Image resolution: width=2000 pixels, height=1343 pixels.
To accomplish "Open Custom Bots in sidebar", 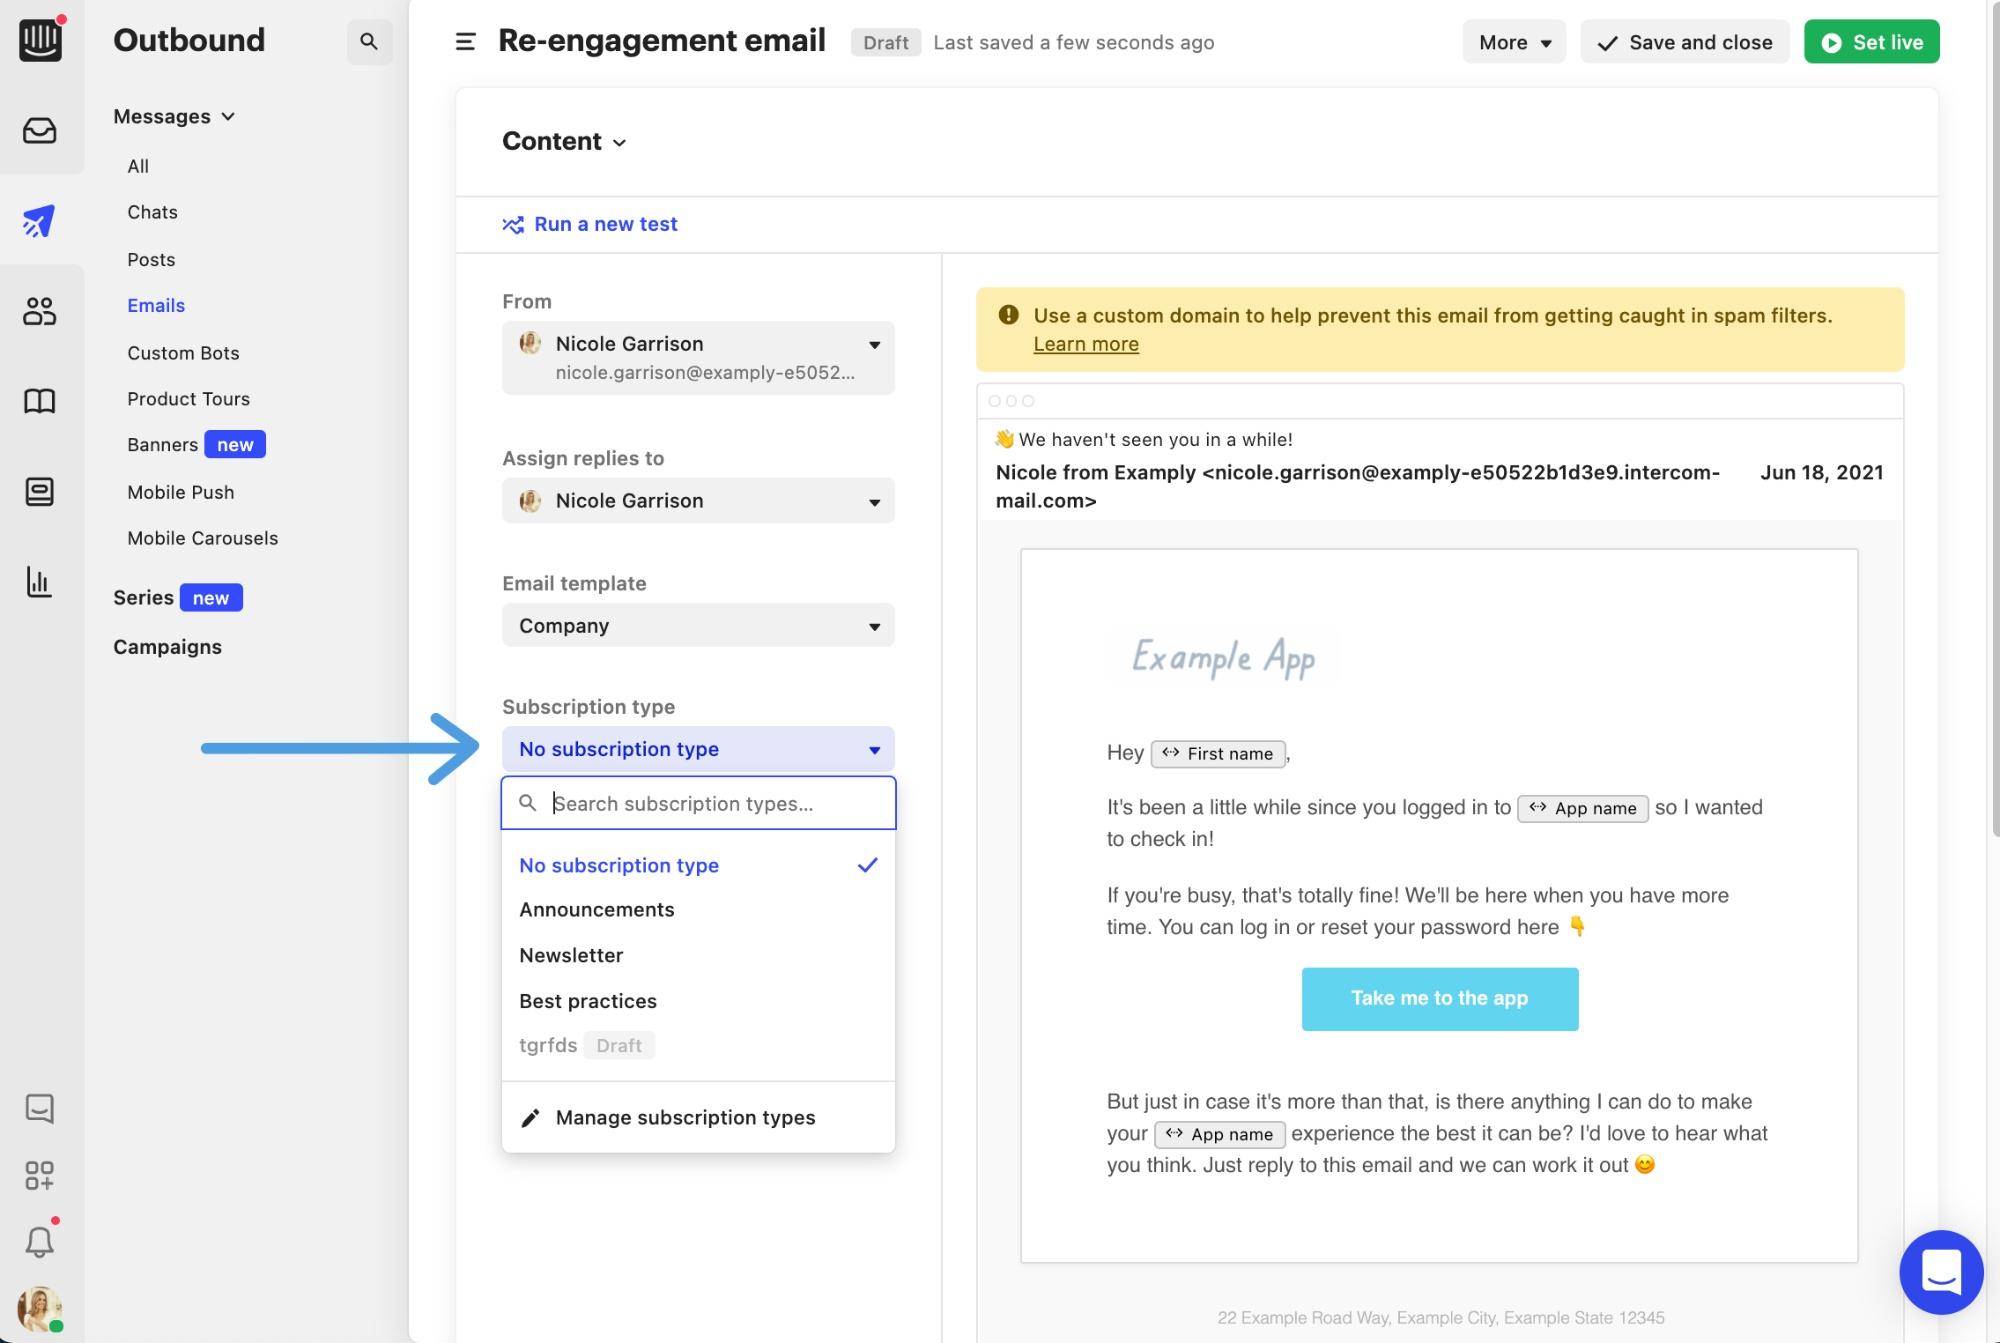I will [x=183, y=353].
